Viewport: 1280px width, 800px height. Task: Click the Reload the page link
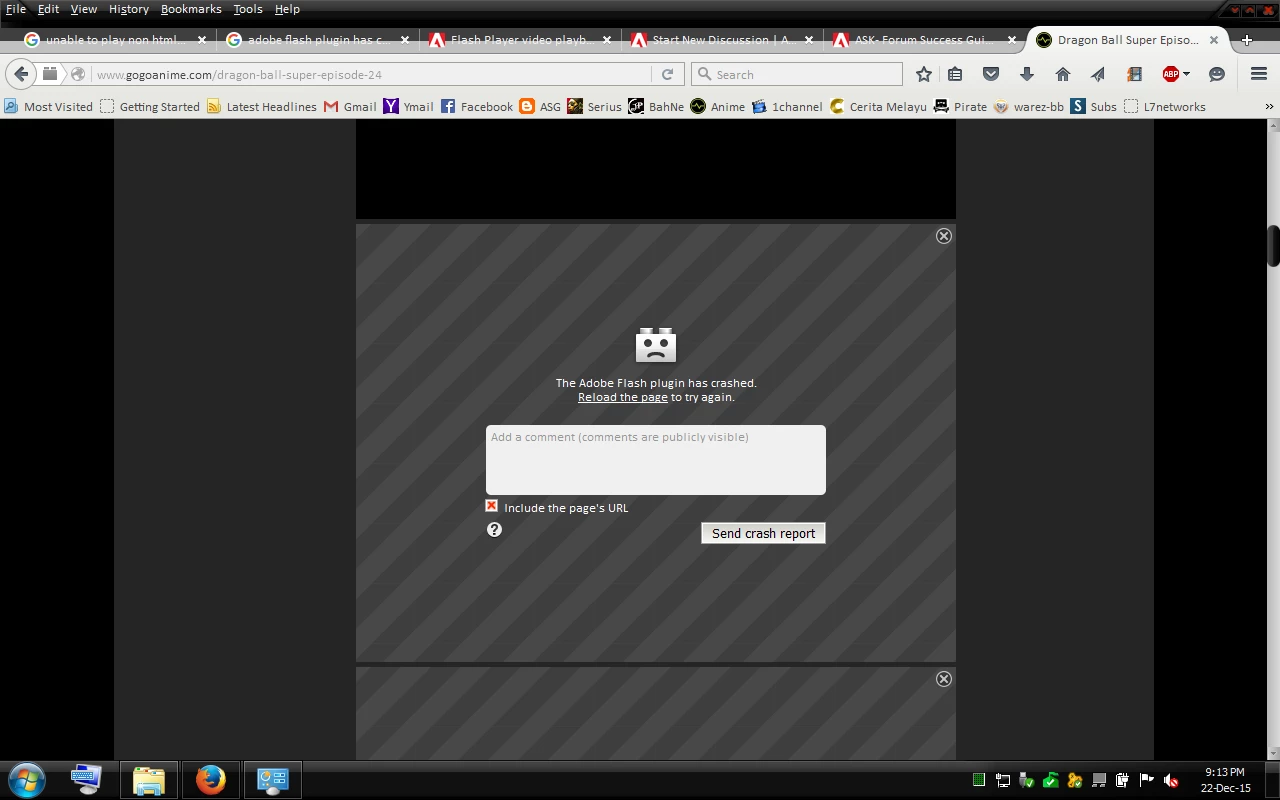point(622,397)
